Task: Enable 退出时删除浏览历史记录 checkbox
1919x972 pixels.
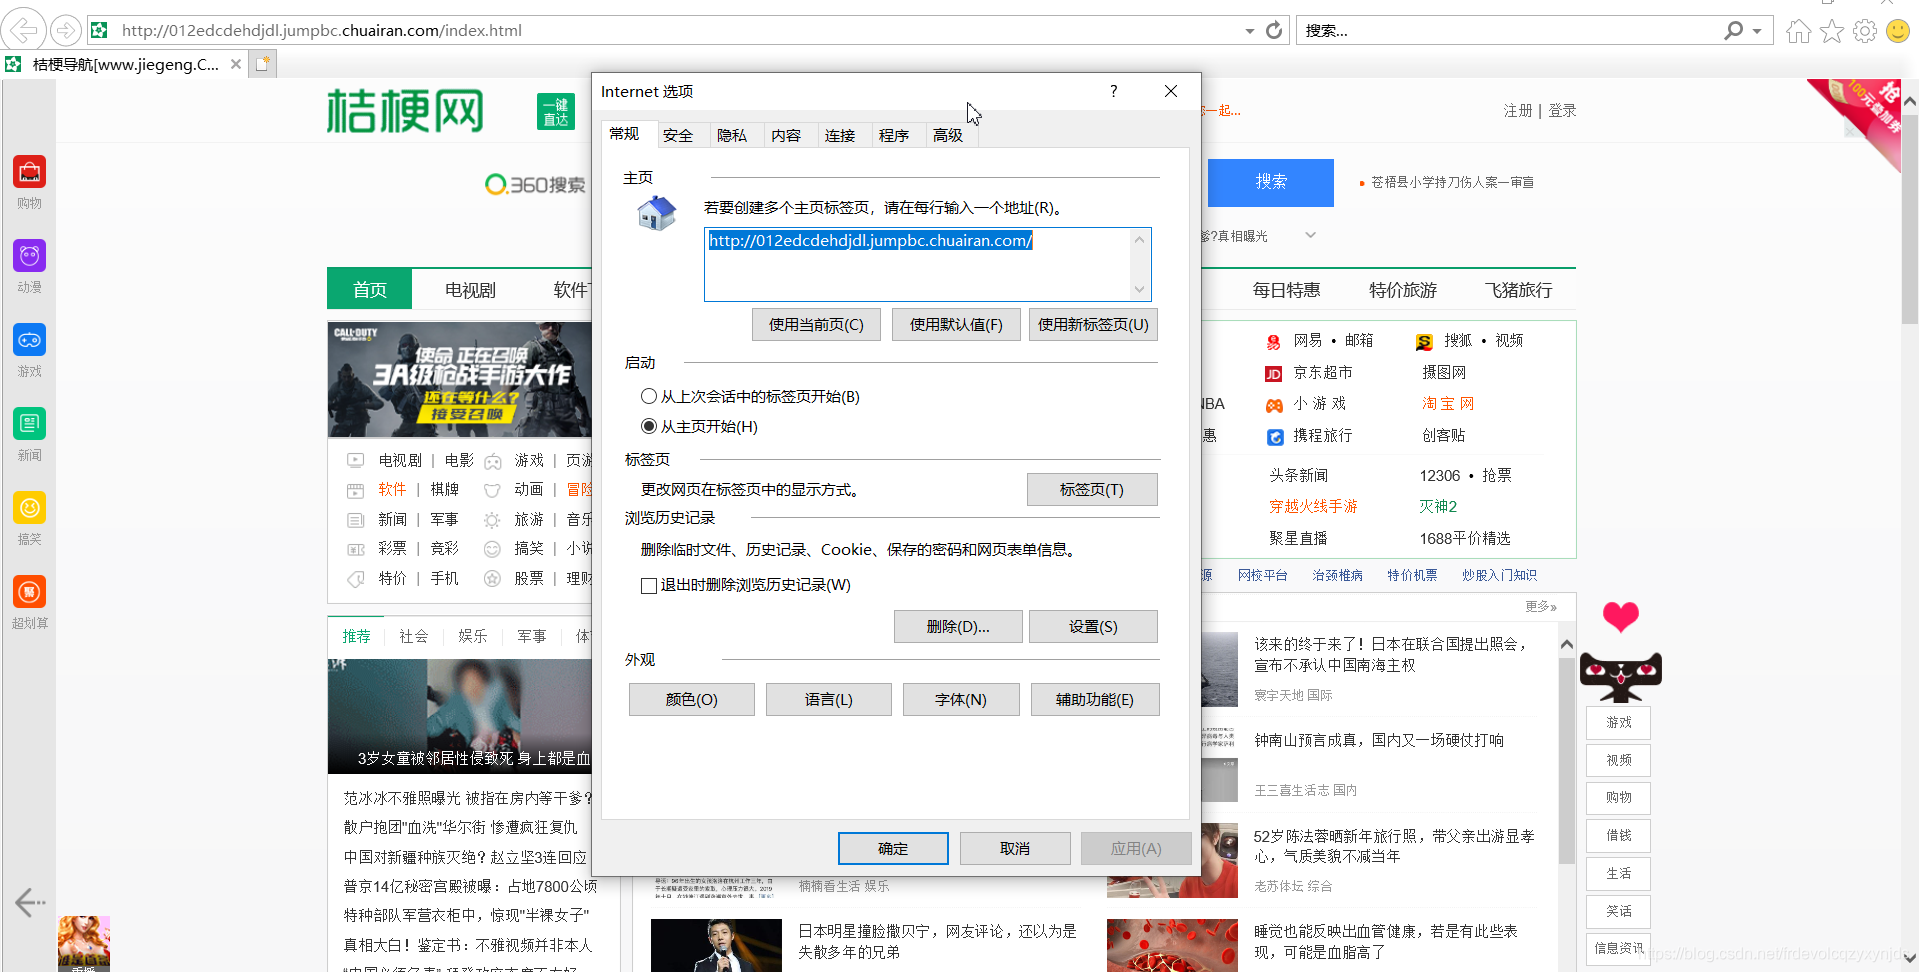Action: click(649, 585)
